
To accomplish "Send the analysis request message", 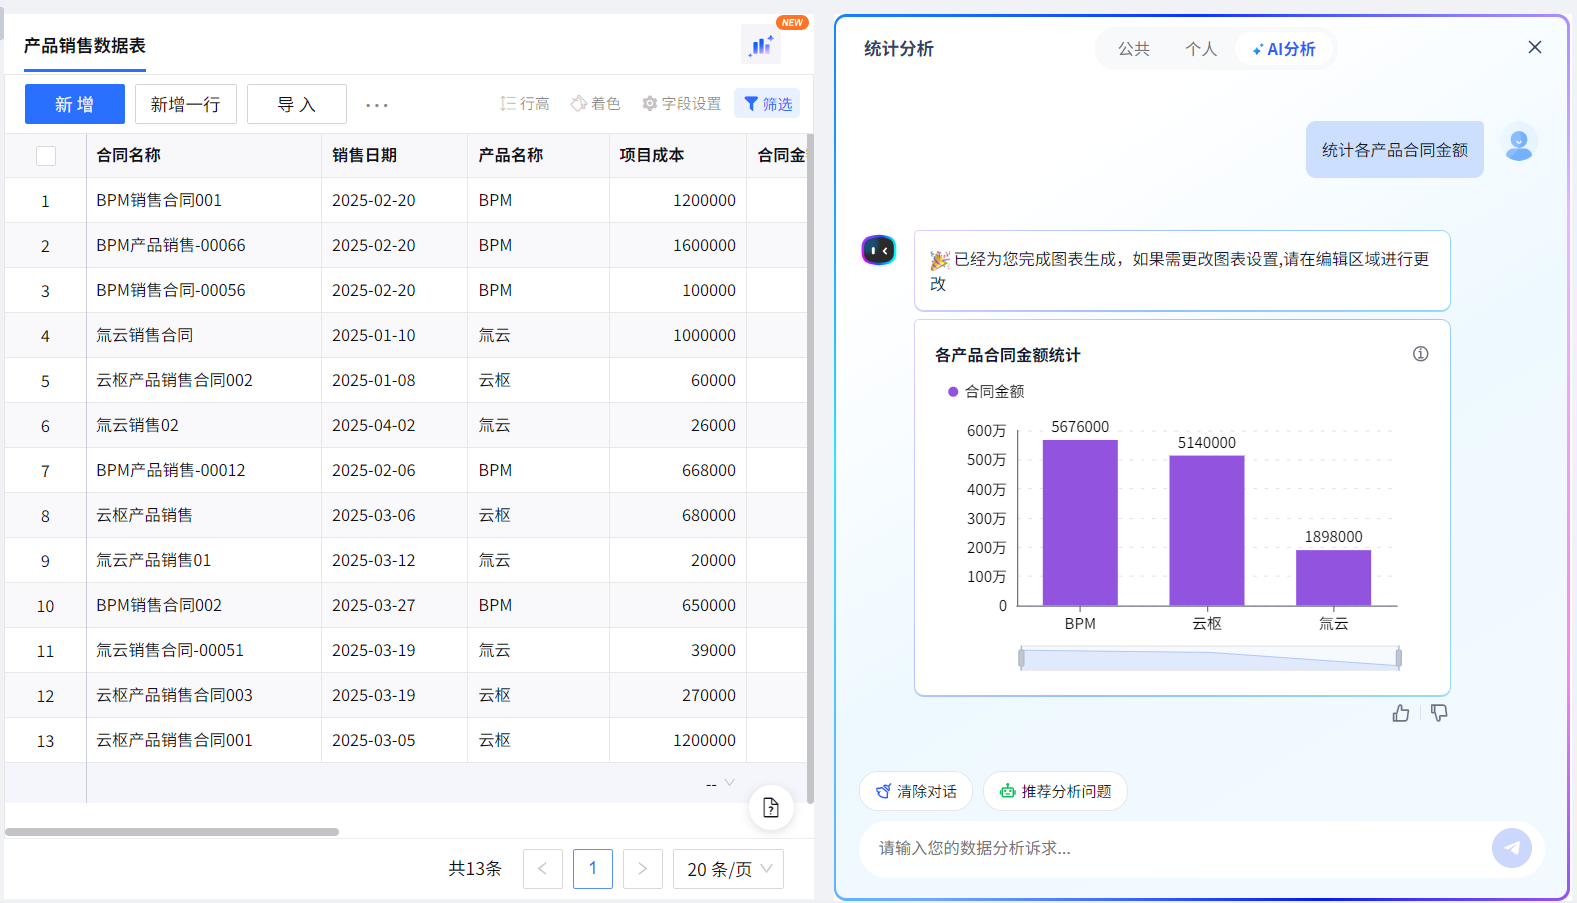I will pyautogui.click(x=1512, y=848).
